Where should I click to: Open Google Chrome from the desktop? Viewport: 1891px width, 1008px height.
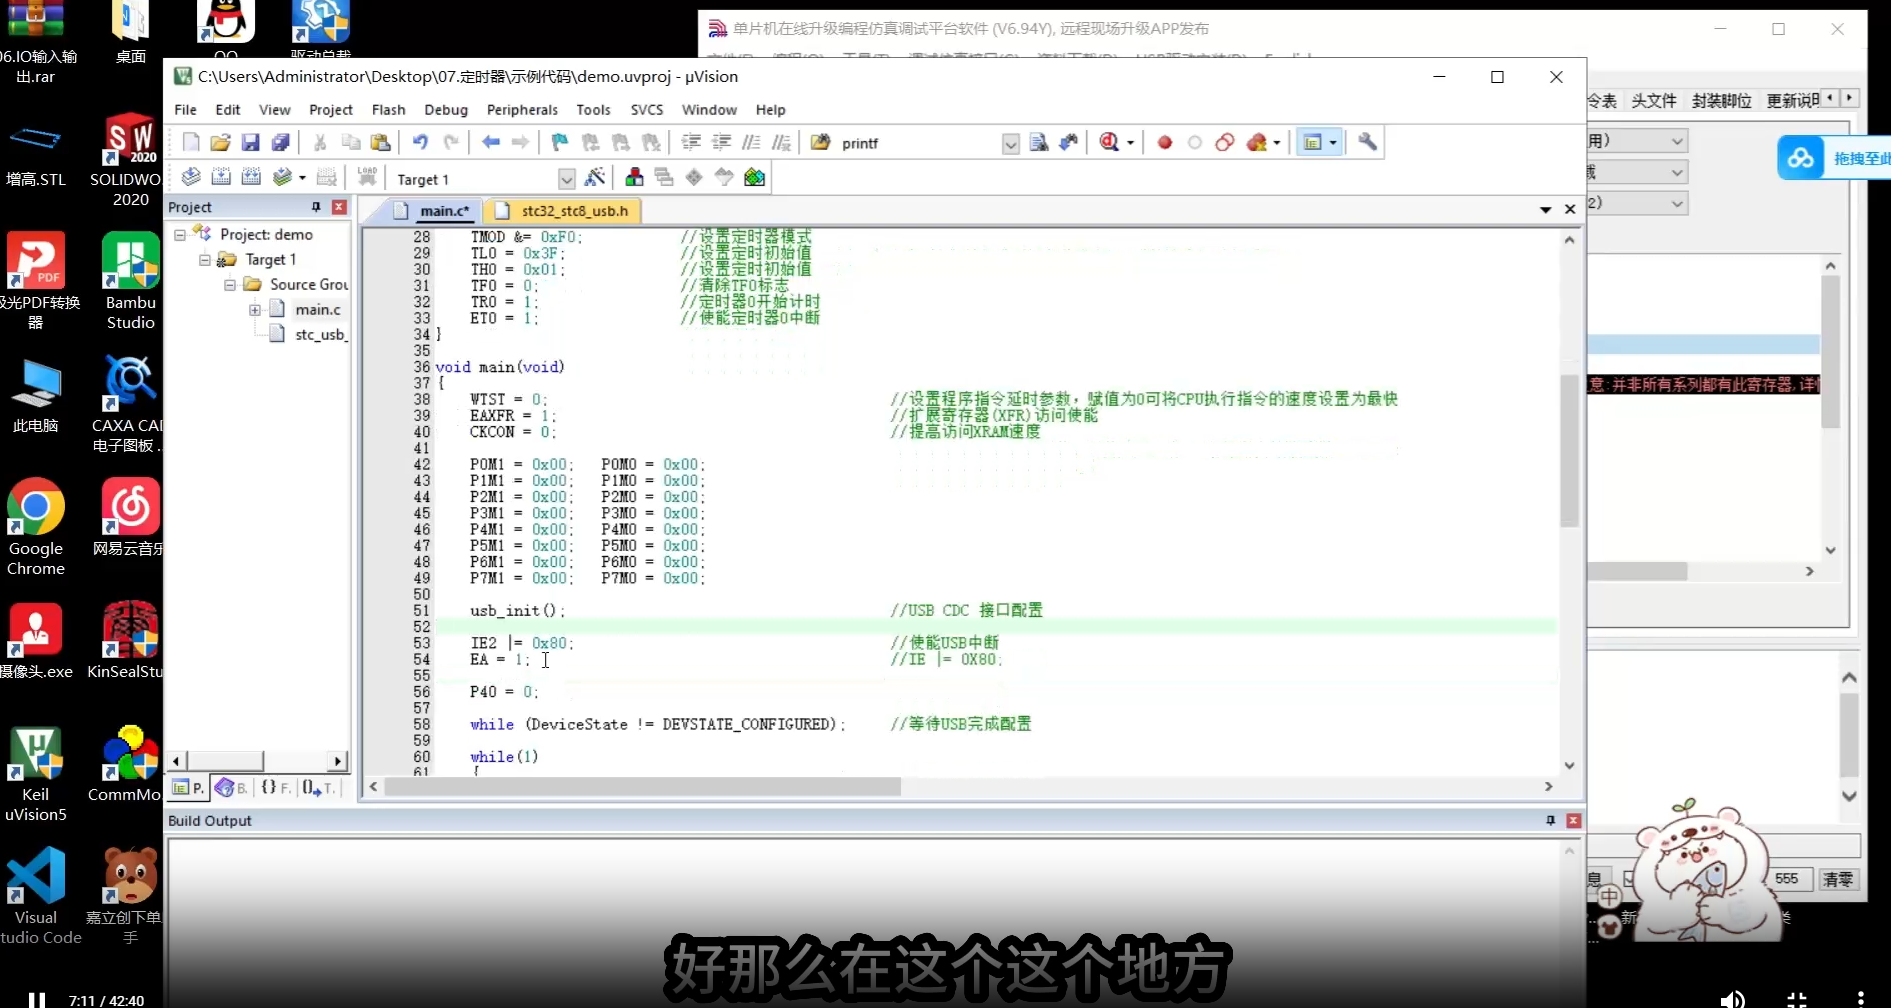[36, 527]
